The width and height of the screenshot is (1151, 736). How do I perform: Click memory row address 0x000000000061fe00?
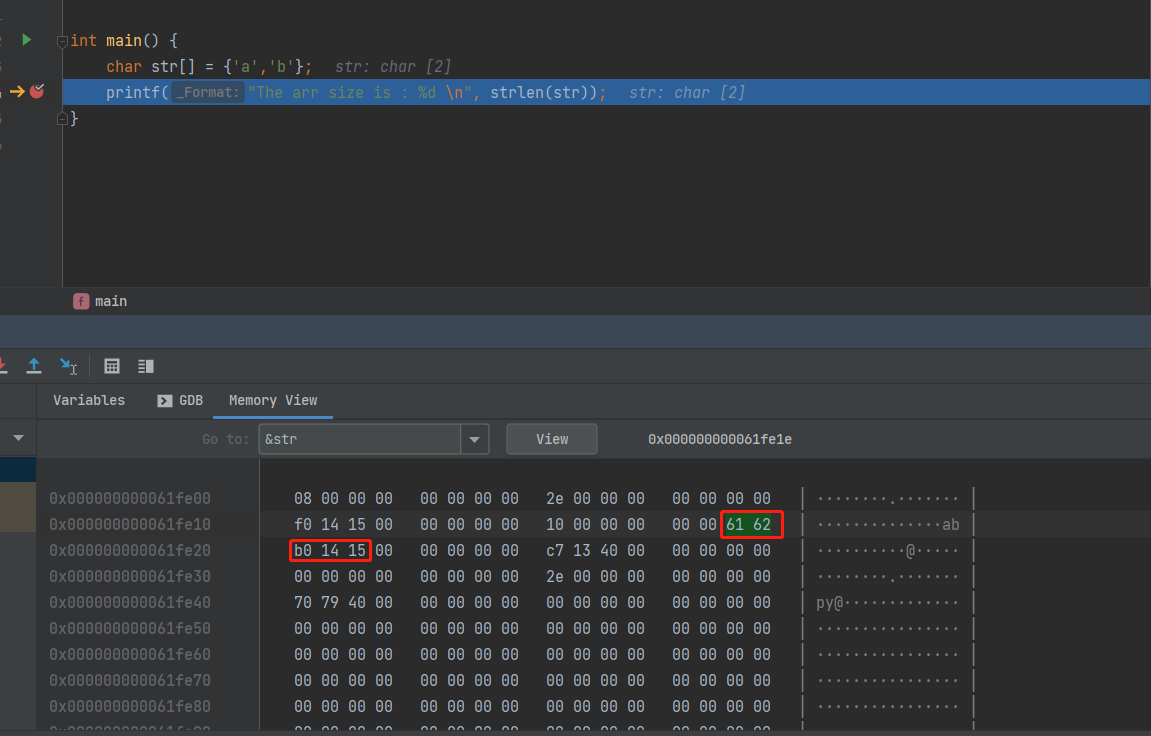coord(130,498)
